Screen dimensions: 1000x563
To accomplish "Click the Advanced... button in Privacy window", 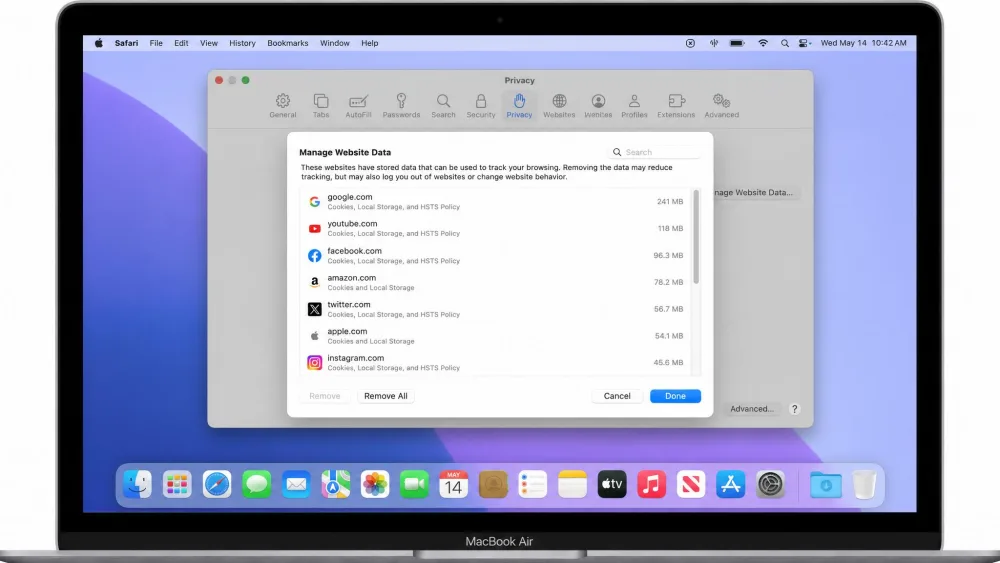I will 751,409.
